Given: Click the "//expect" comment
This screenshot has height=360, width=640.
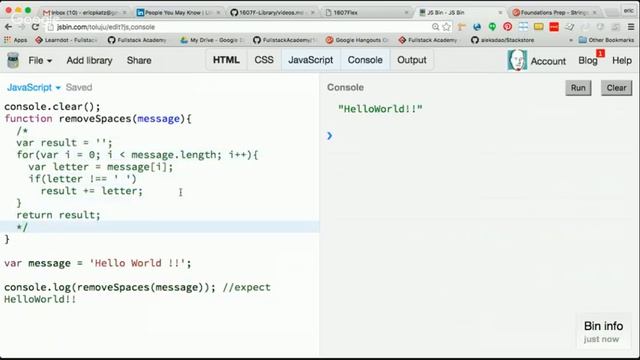Looking at the screenshot, I should tap(247, 287).
